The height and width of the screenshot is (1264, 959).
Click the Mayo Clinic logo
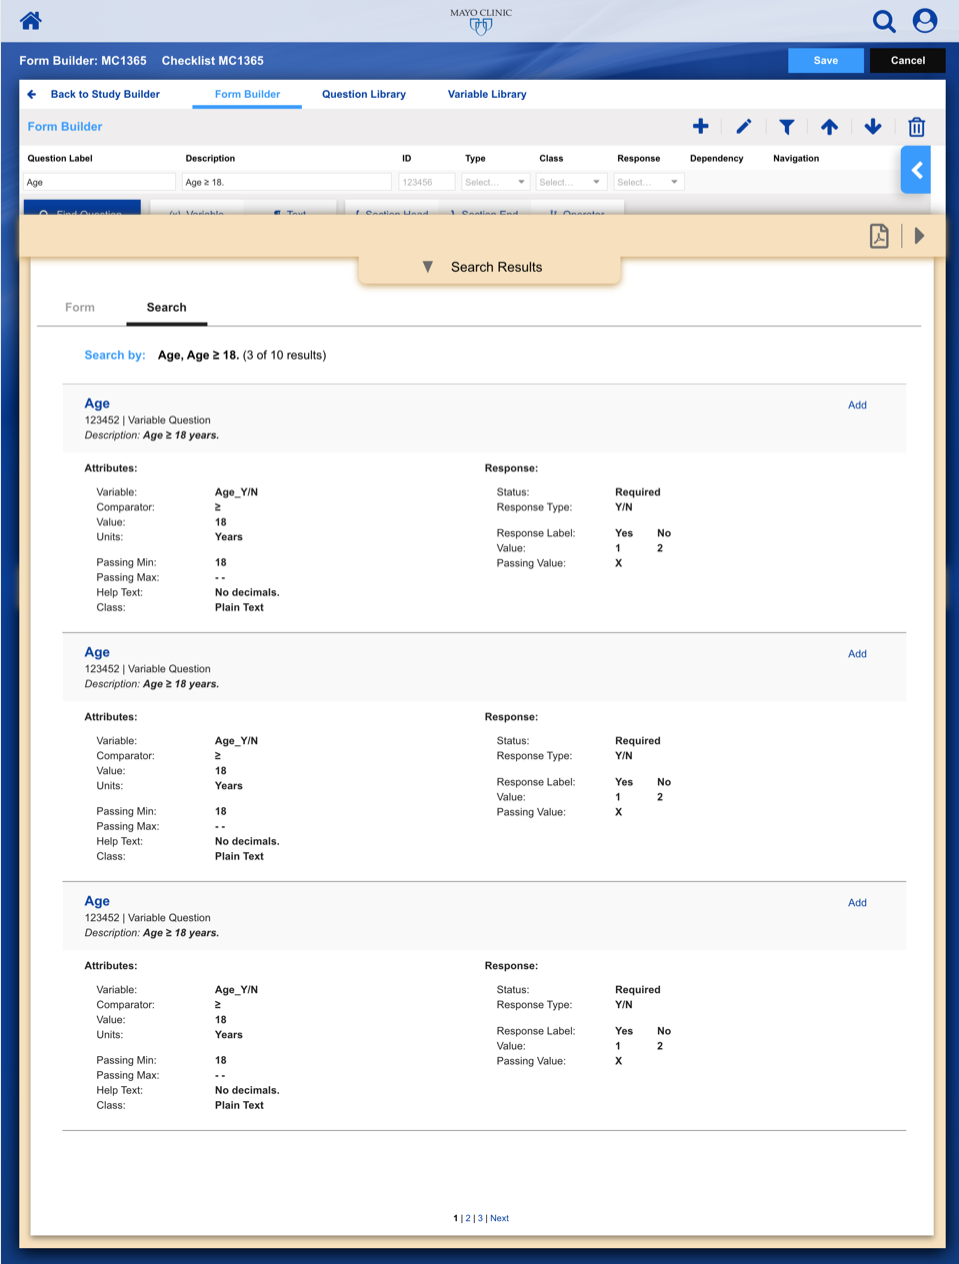tap(481, 21)
